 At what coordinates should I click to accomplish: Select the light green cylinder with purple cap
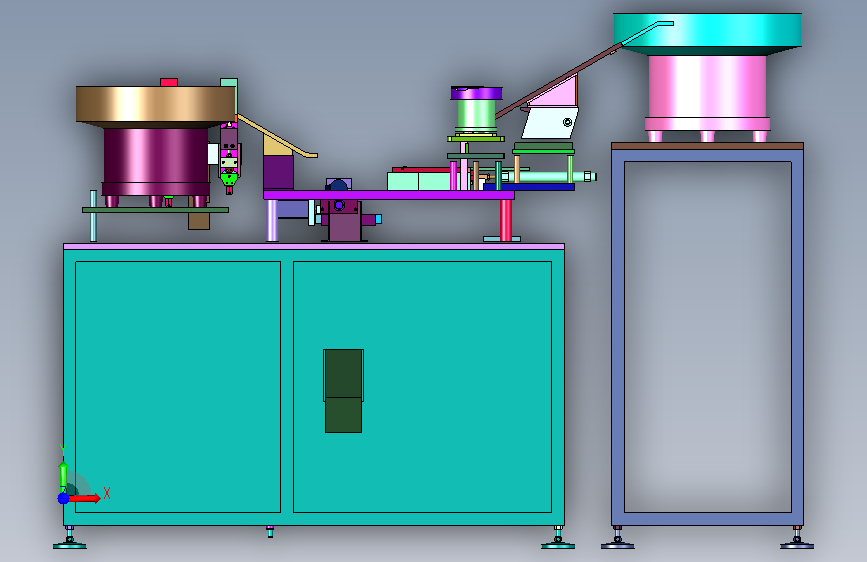[476, 116]
